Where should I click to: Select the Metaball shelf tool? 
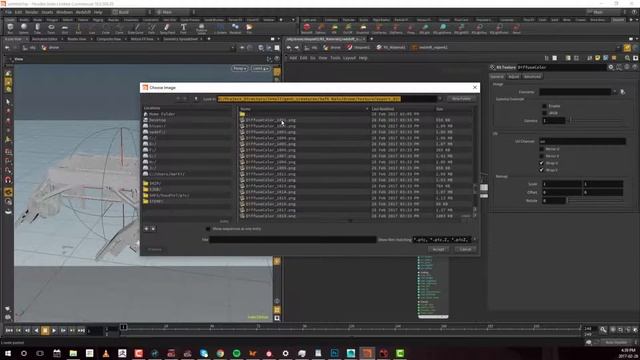pyautogui.click(x=235, y=28)
